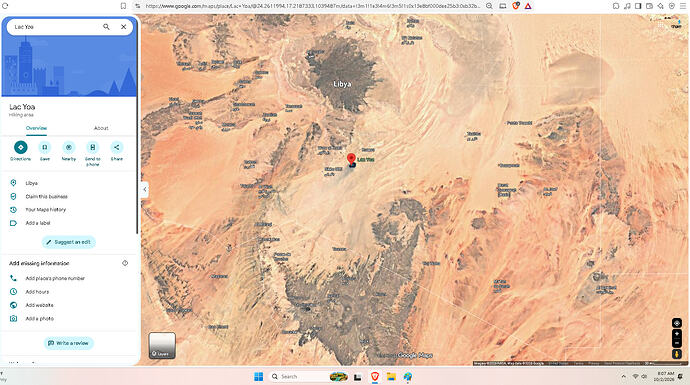Open the browser hamburger main menu
This screenshot has width=690, height=385.
pos(683,6)
